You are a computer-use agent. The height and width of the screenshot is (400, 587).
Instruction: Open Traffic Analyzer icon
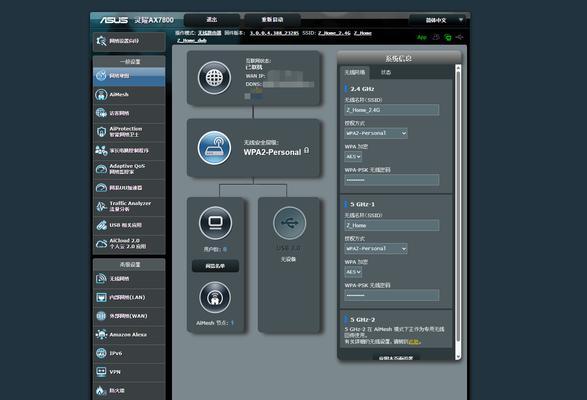pos(101,206)
